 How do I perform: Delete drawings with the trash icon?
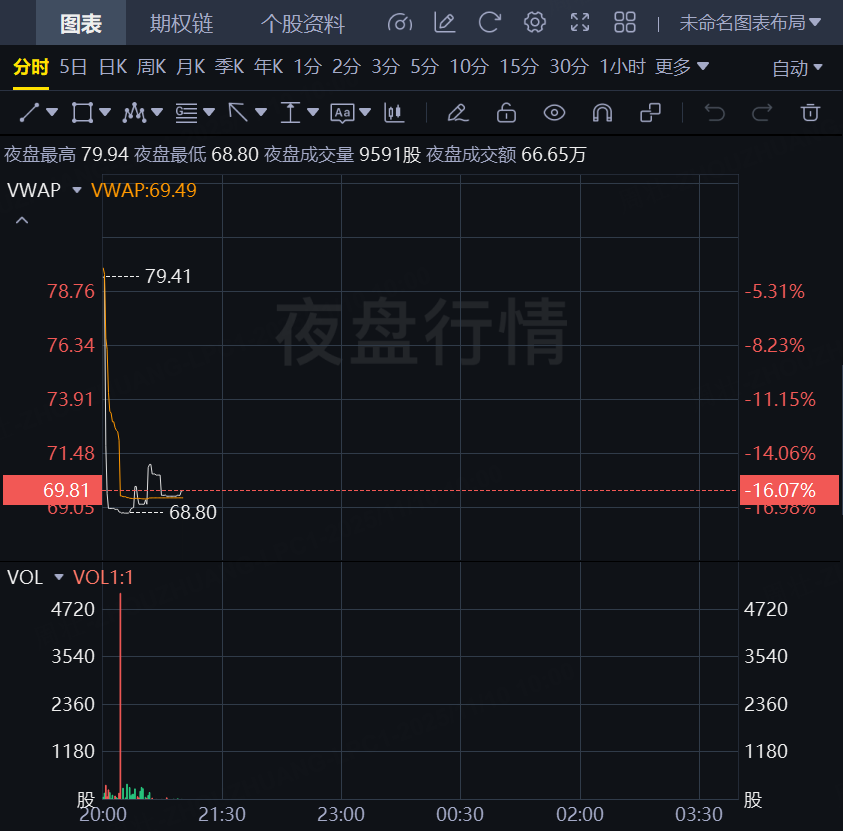coord(811,112)
